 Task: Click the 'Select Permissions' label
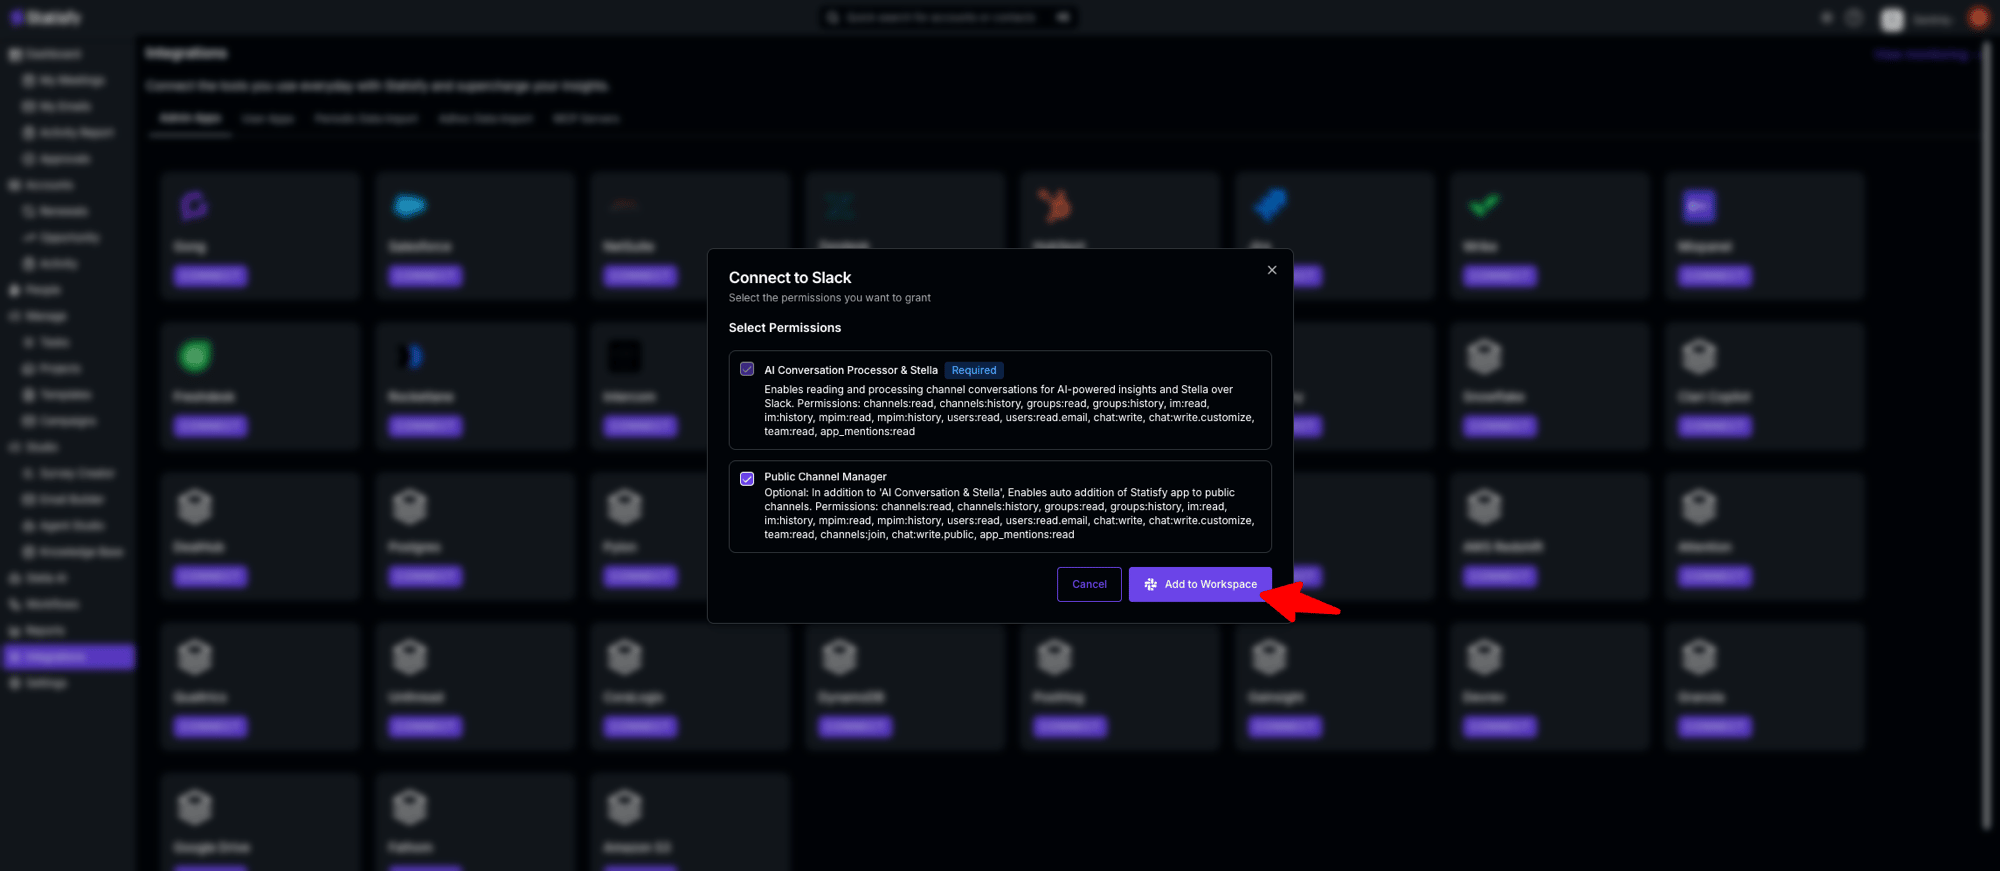(x=785, y=328)
